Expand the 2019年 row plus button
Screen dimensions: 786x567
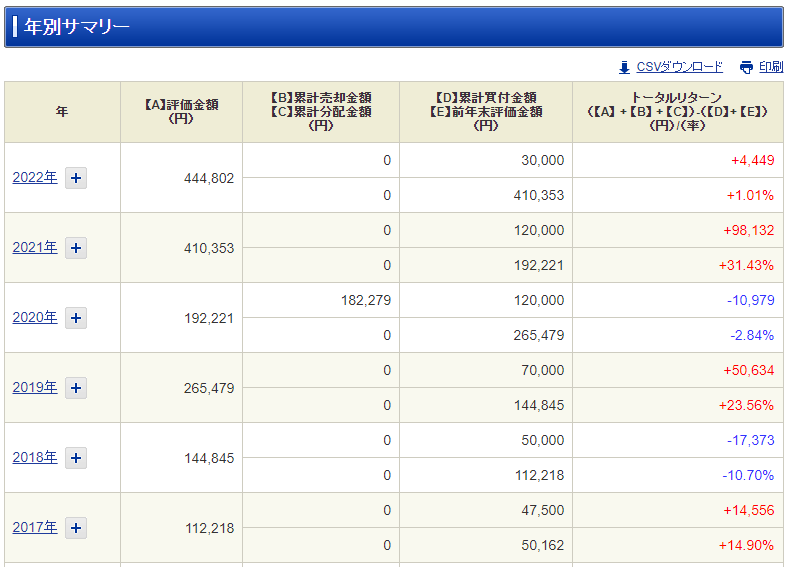[76, 388]
